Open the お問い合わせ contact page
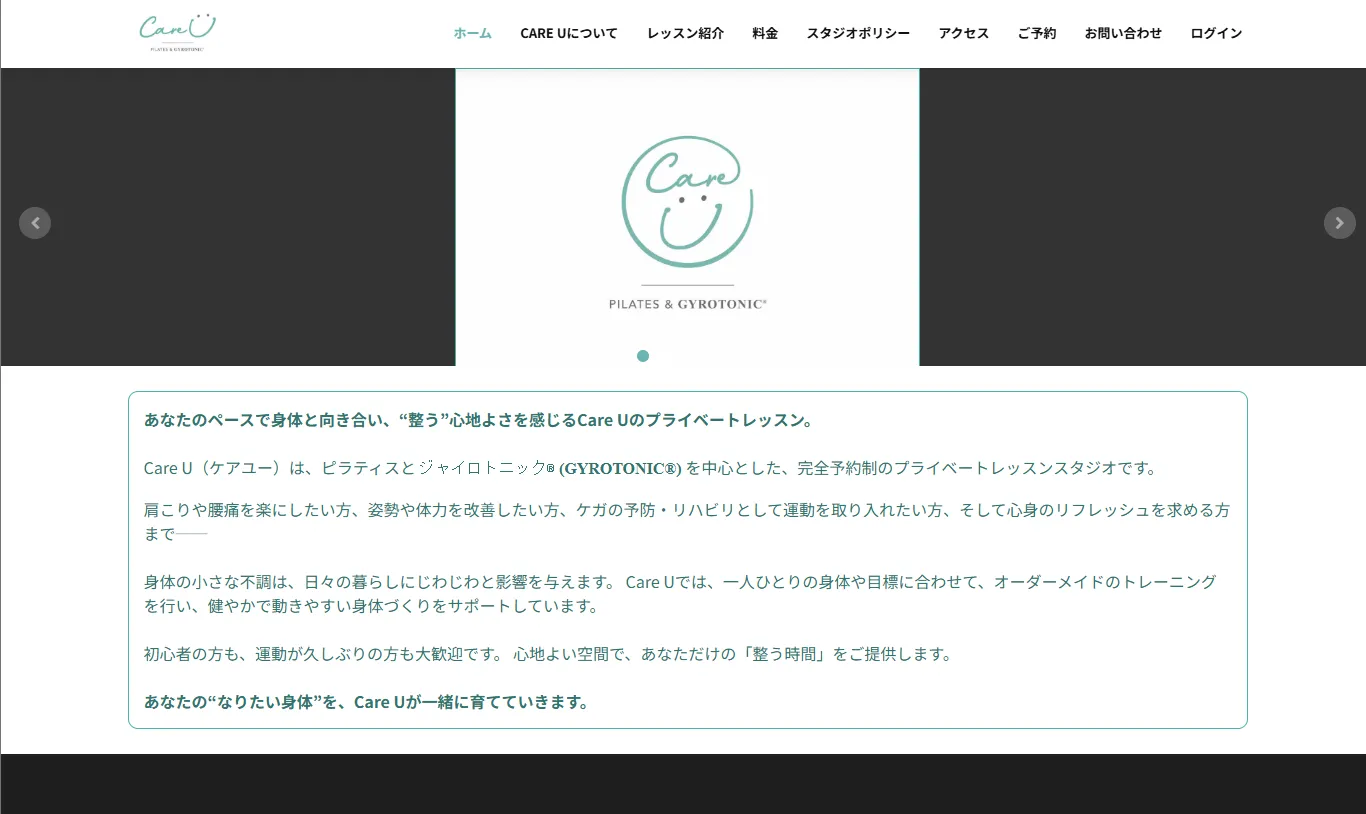This screenshot has width=1366, height=814. [x=1123, y=33]
